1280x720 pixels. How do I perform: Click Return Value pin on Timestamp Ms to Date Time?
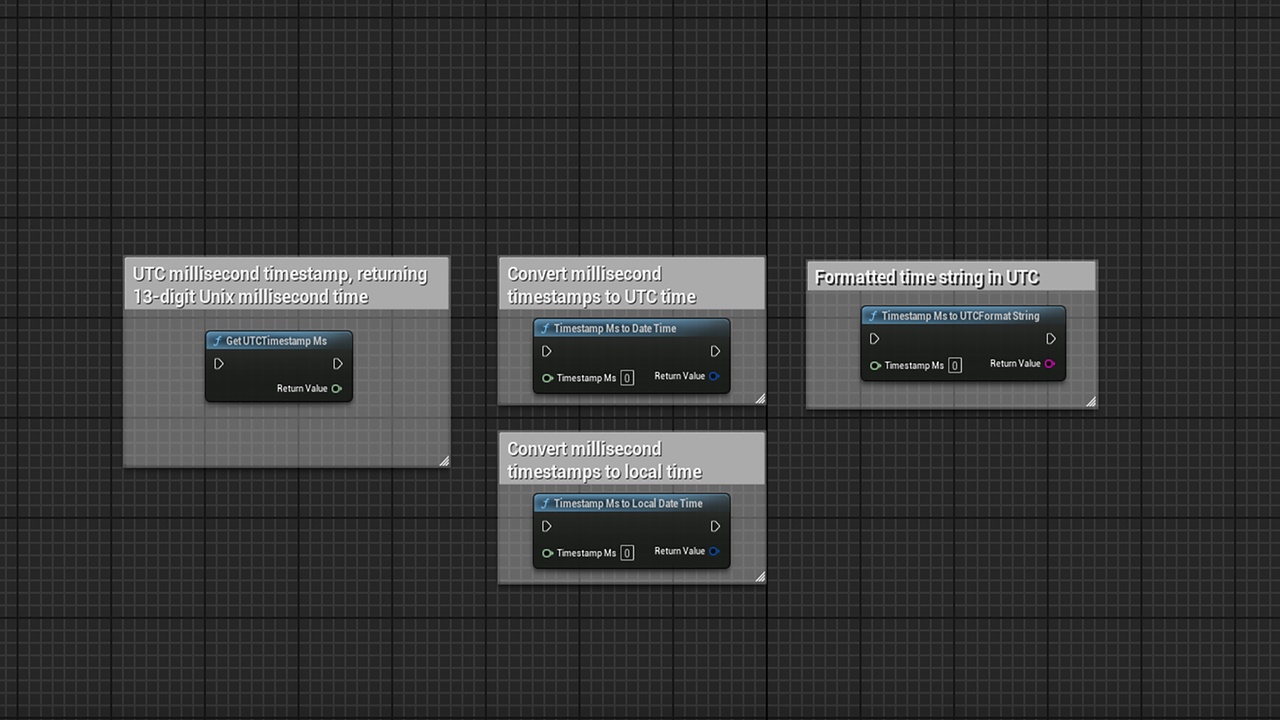[x=714, y=376]
